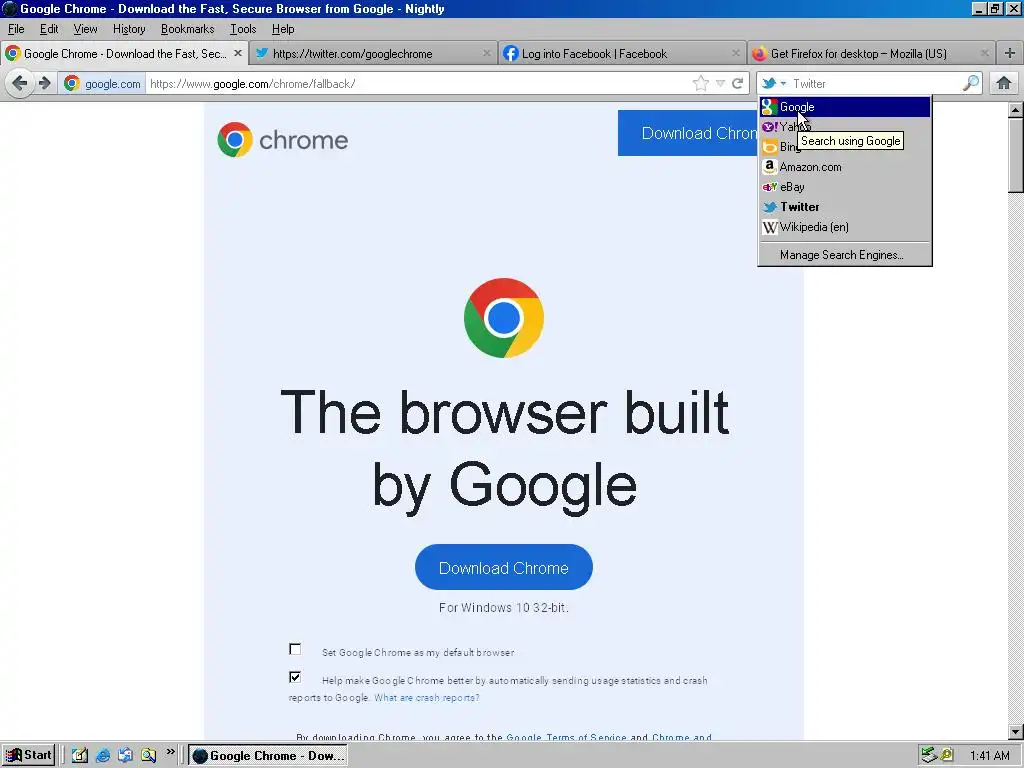
Task: Open the History menu
Action: (x=129, y=29)
